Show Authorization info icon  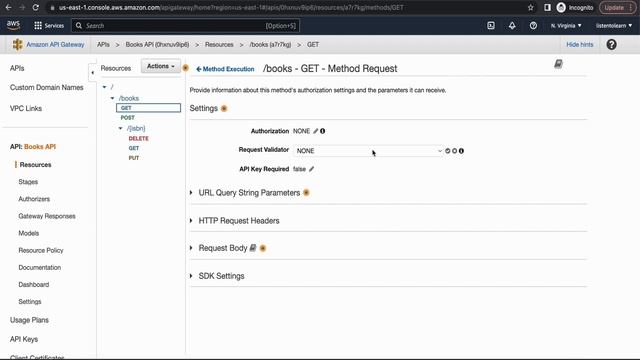[322, 131]
